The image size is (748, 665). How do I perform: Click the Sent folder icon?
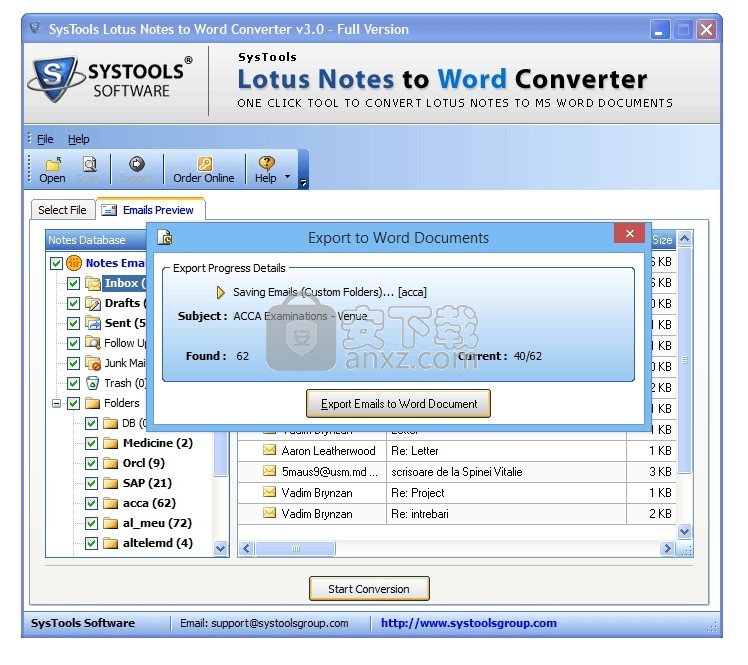coord(93,323)
